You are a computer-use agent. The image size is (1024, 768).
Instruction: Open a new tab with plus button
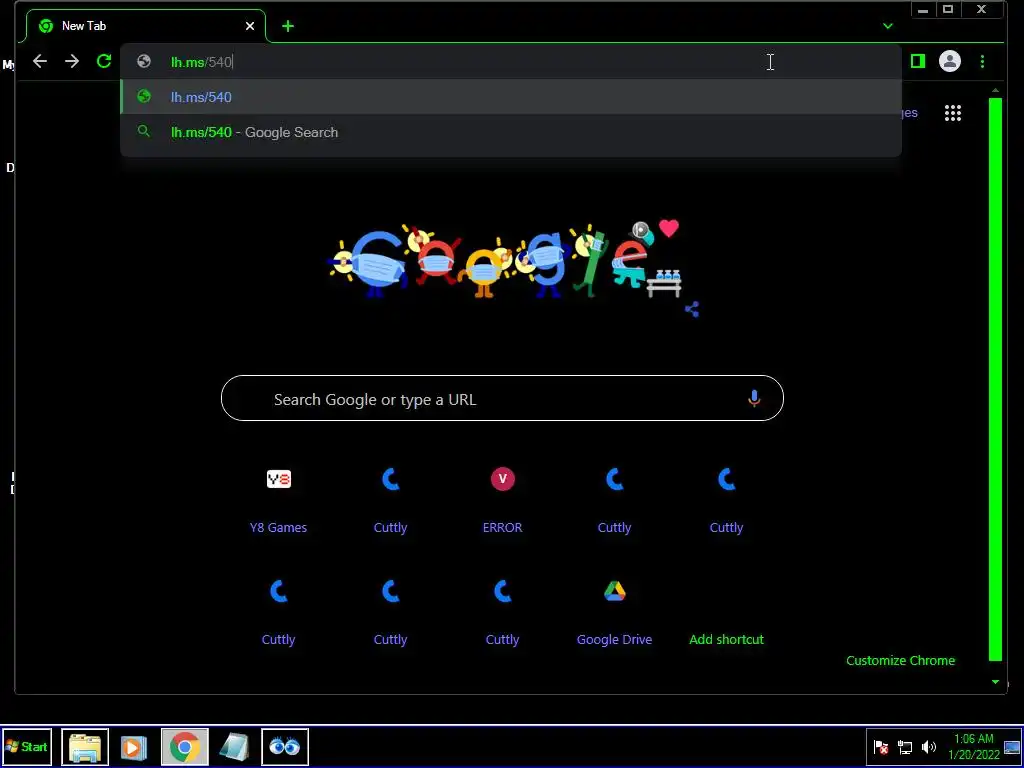288,26
